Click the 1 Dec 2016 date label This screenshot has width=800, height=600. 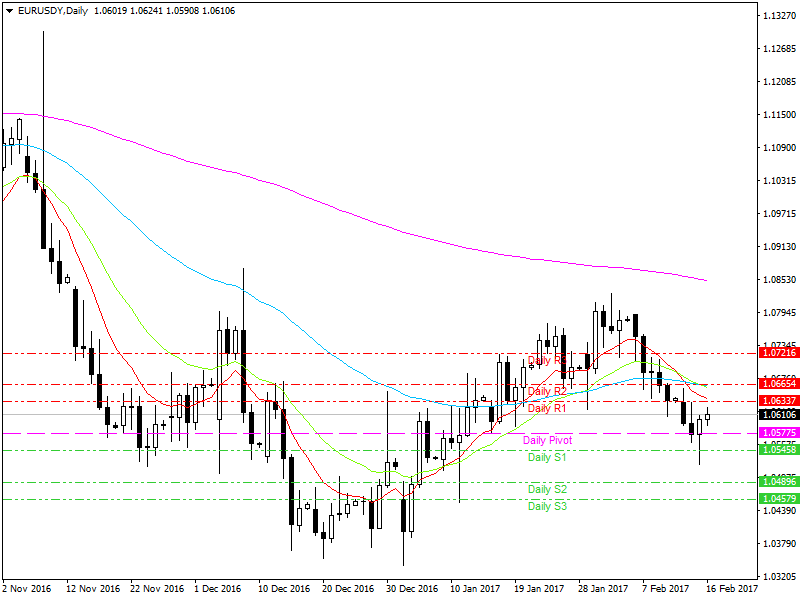tap(218, 589)
